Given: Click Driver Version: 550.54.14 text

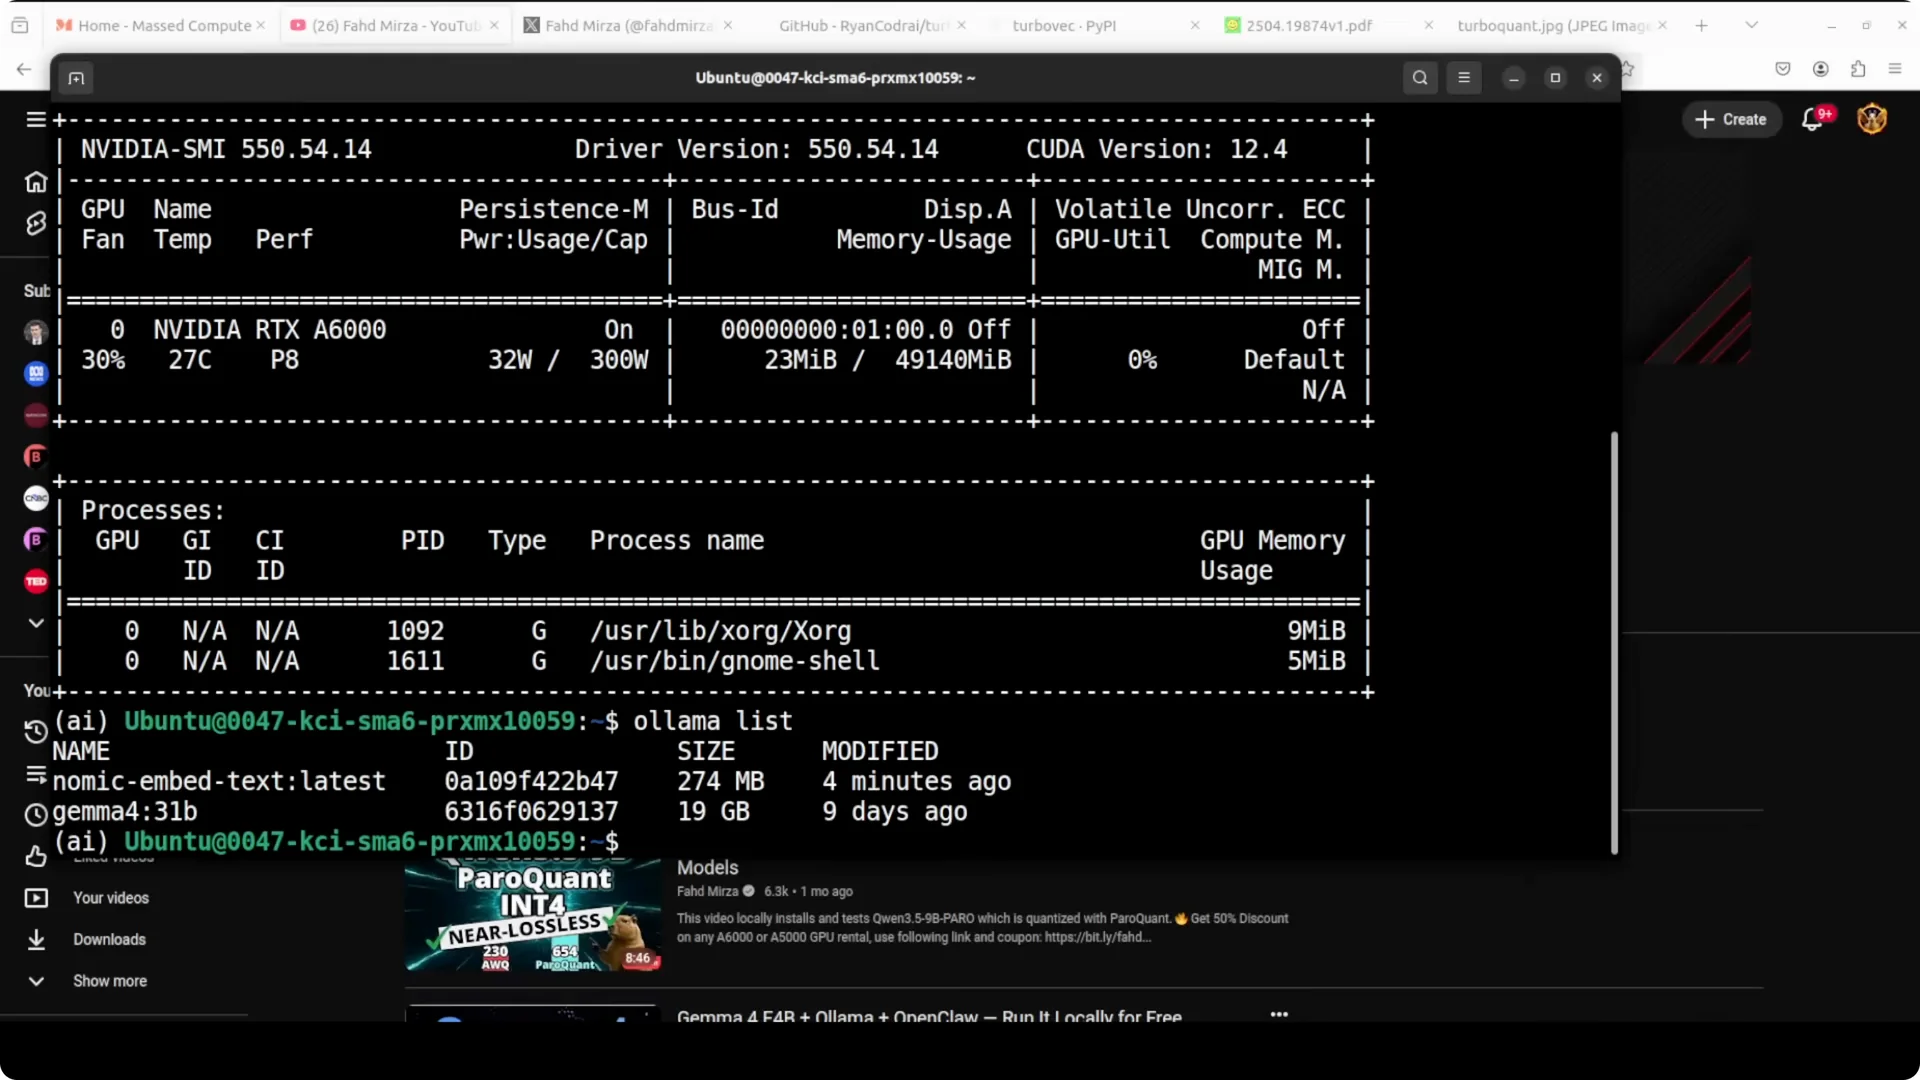Looking at the screenshot, I should pyautogui.click(x=756, y=149).
